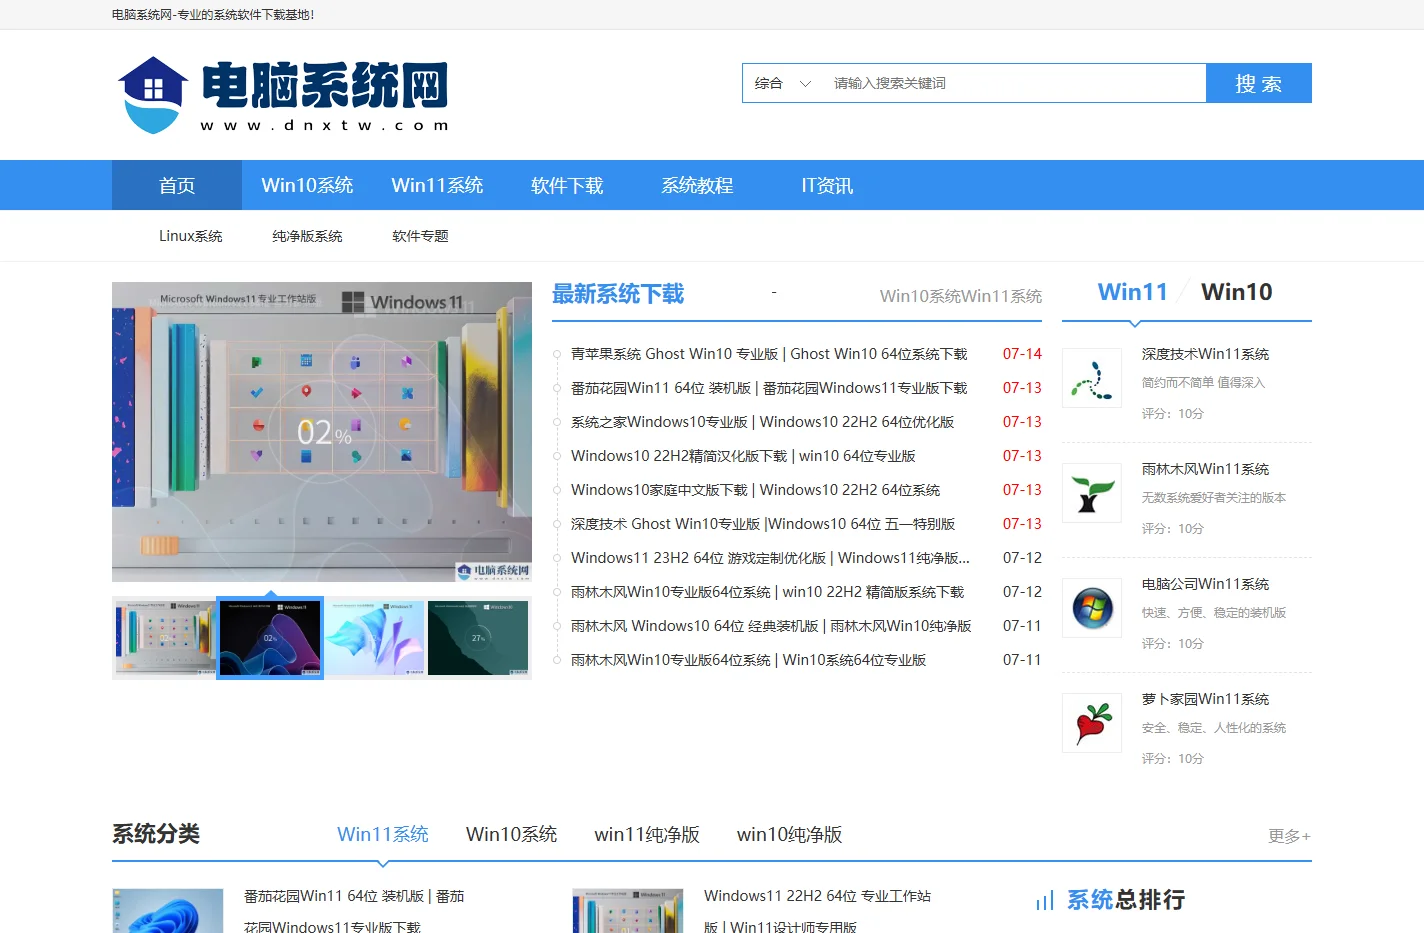Click the main Windows 11 carousel image
1424x933 pixels.
point(322,432)
